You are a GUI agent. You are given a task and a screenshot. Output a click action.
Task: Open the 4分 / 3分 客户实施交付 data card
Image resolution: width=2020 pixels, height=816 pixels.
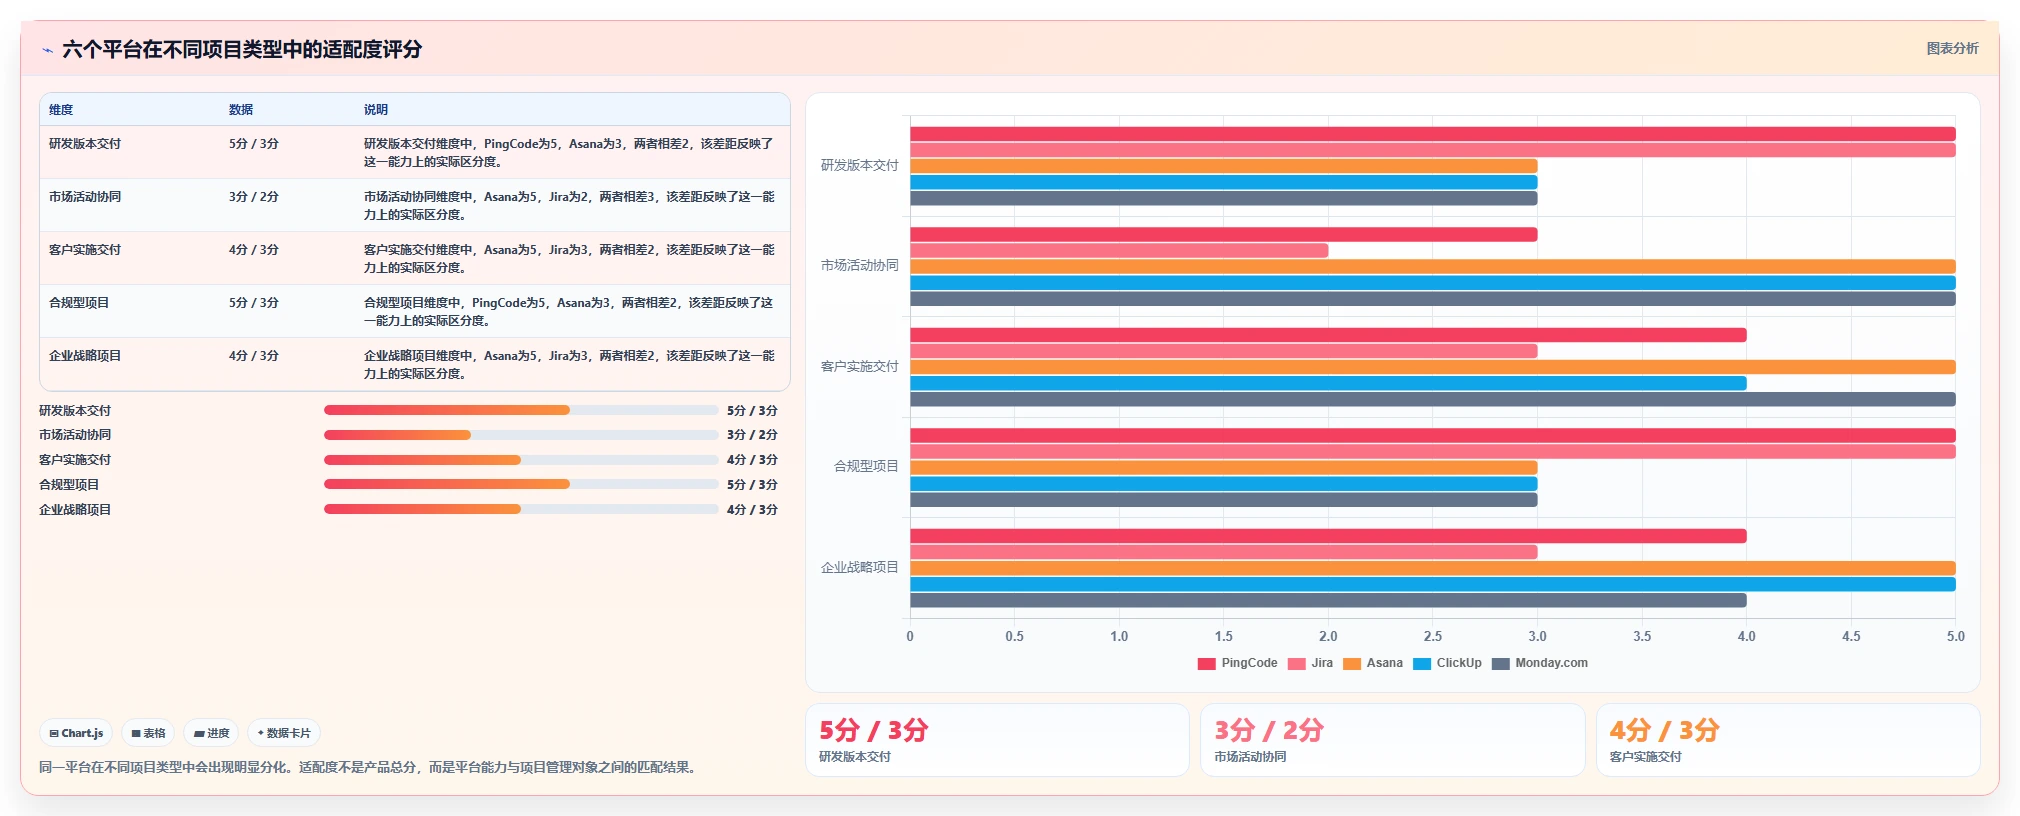1788,740
